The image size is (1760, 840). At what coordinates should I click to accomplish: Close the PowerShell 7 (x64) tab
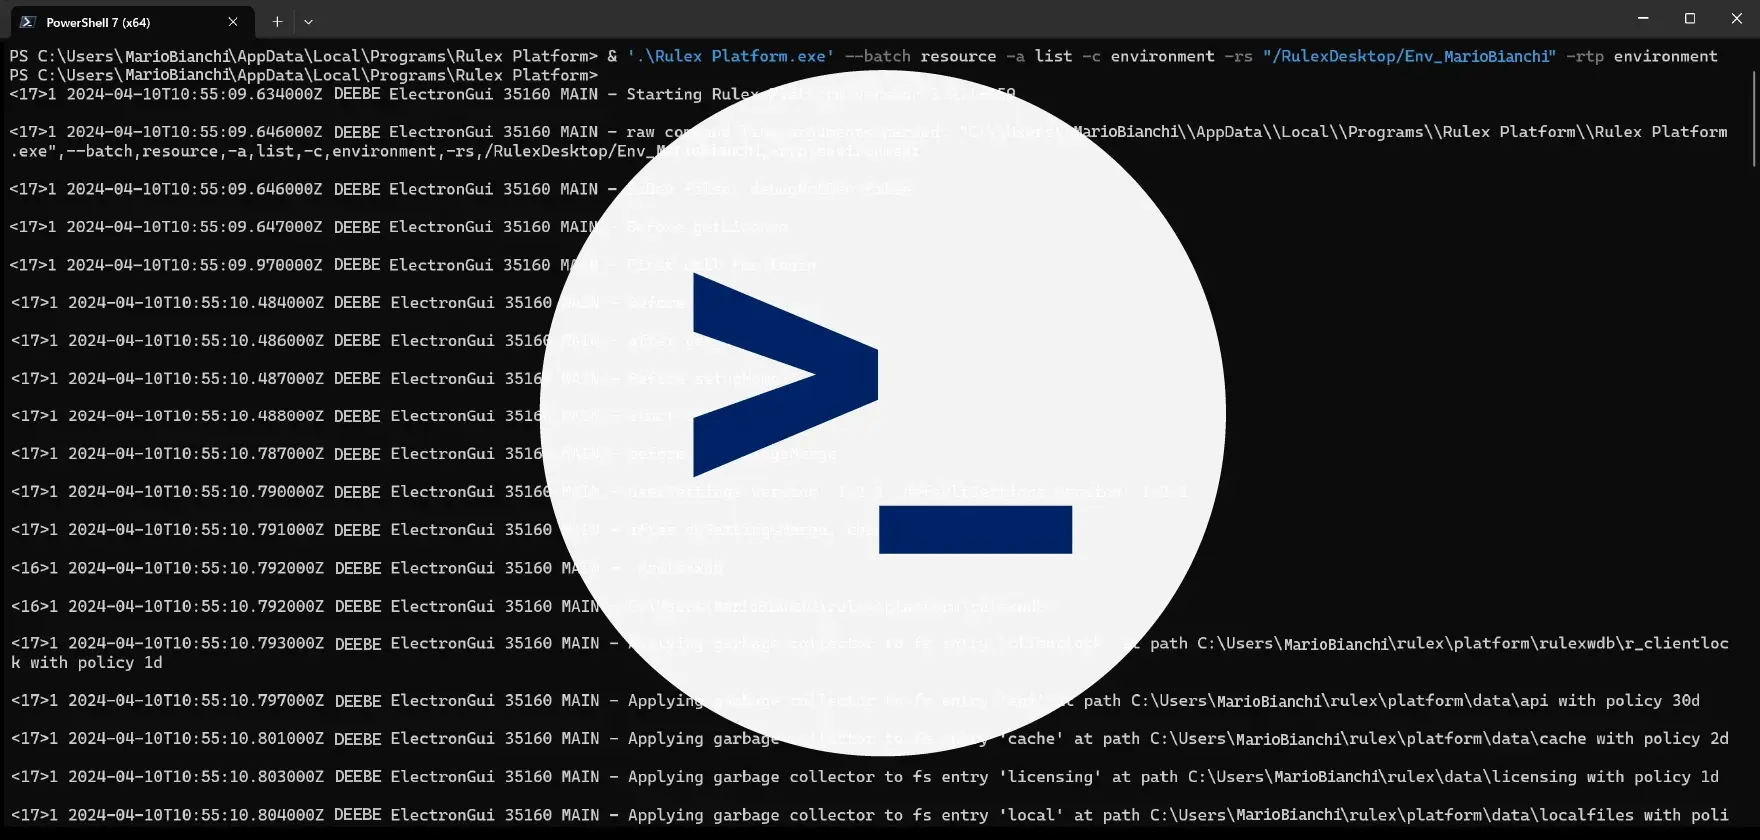(x=233, y=21)
